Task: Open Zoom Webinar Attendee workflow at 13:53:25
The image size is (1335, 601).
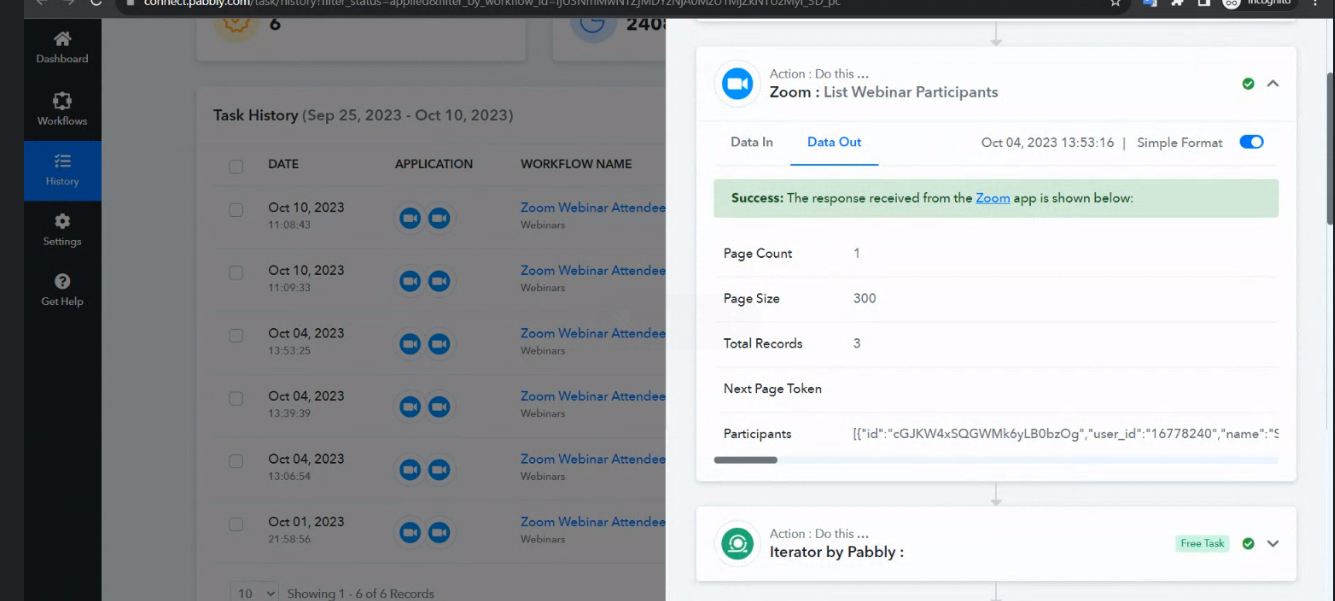Action: pos(593,333)
